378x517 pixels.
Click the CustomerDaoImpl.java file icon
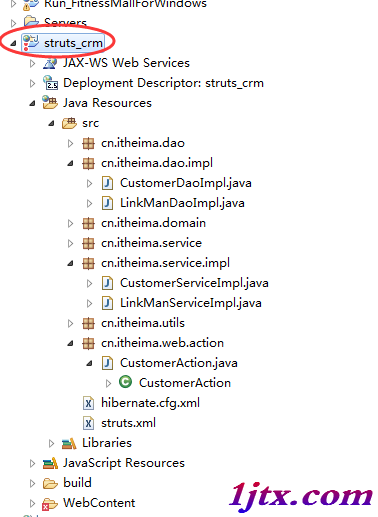coord(107,183)
